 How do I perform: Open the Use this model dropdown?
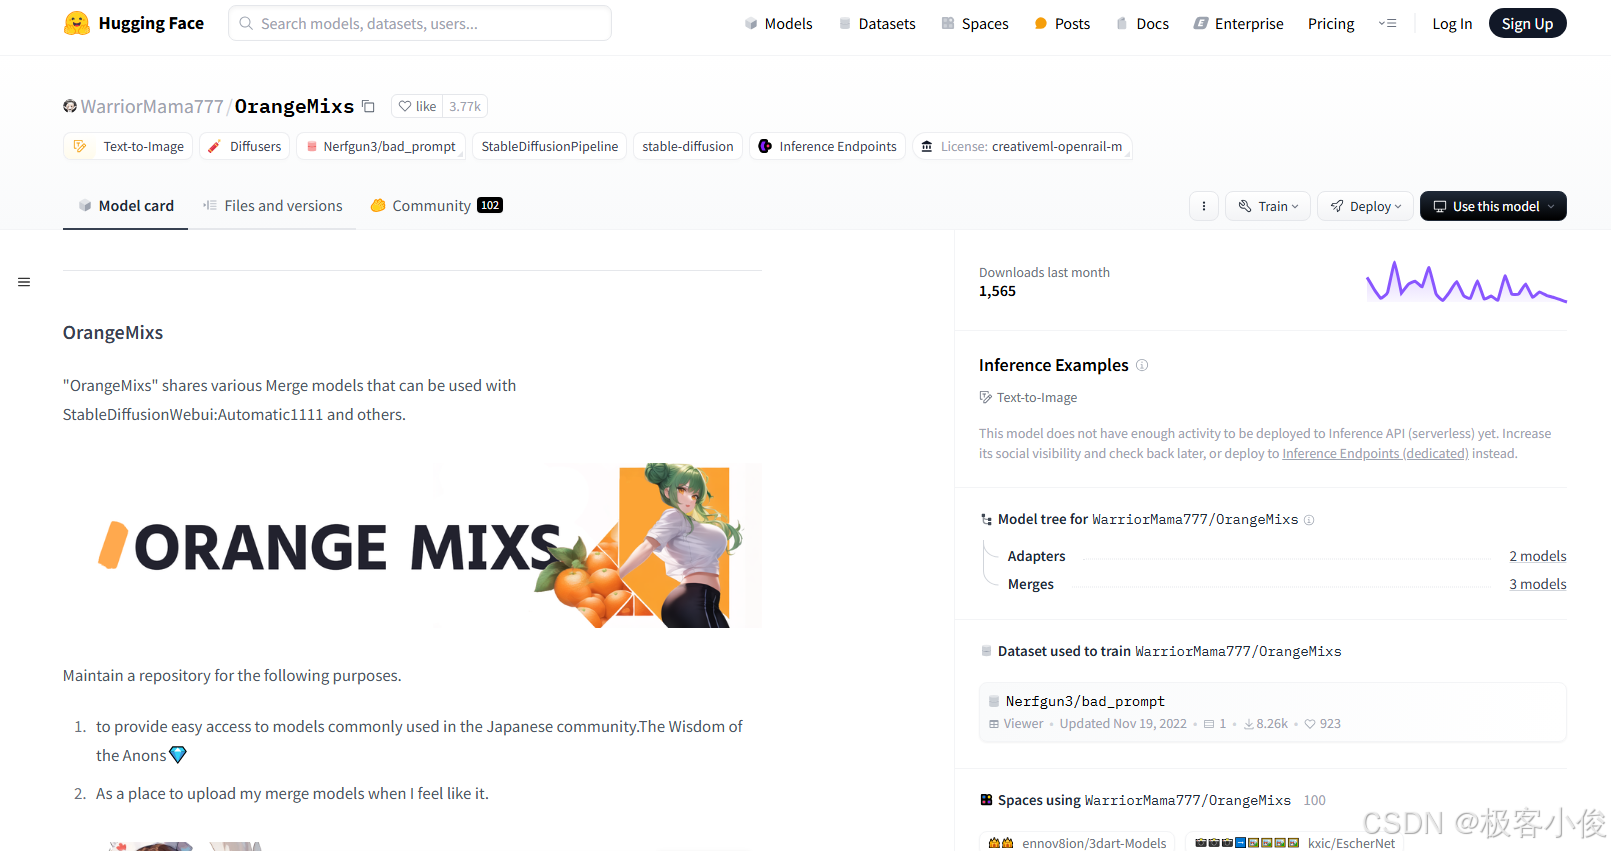1493,206
